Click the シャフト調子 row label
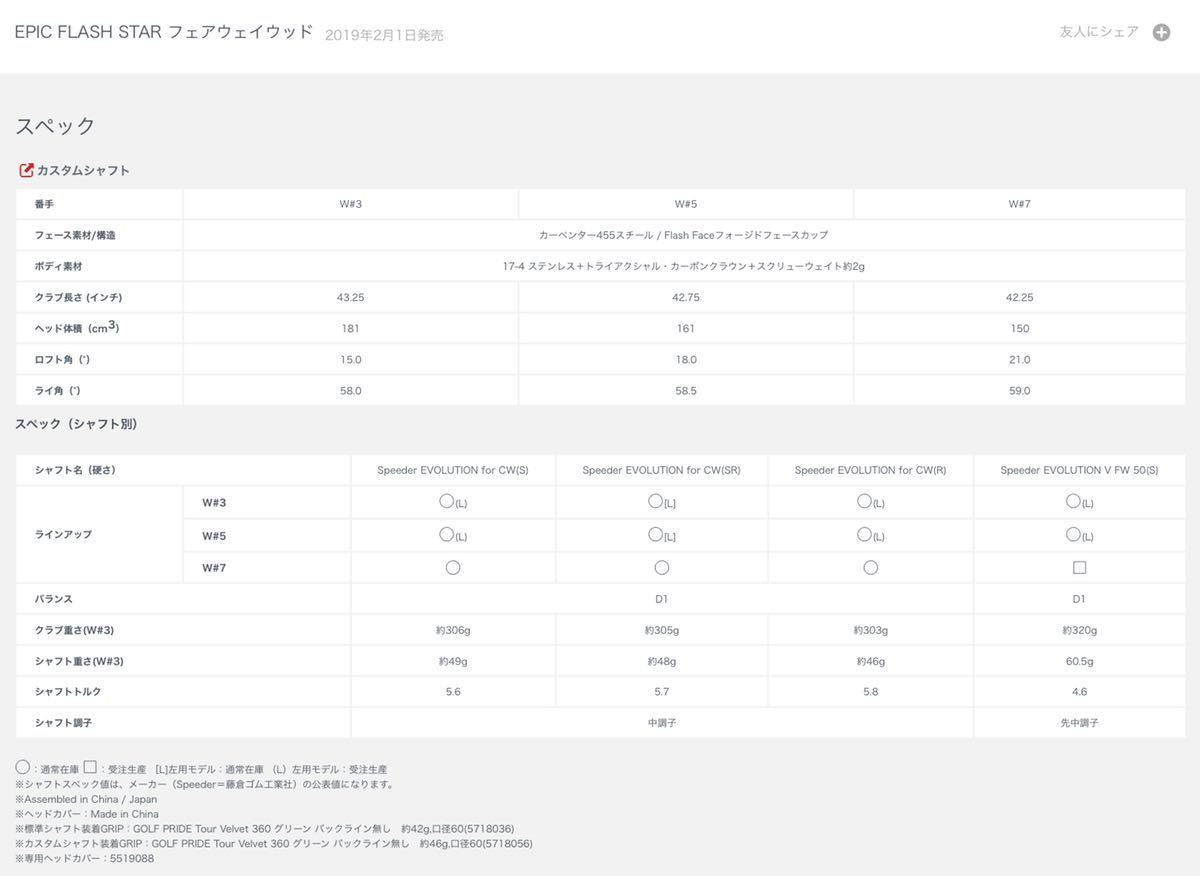The image size is (1200, 876). click(62, 722)
